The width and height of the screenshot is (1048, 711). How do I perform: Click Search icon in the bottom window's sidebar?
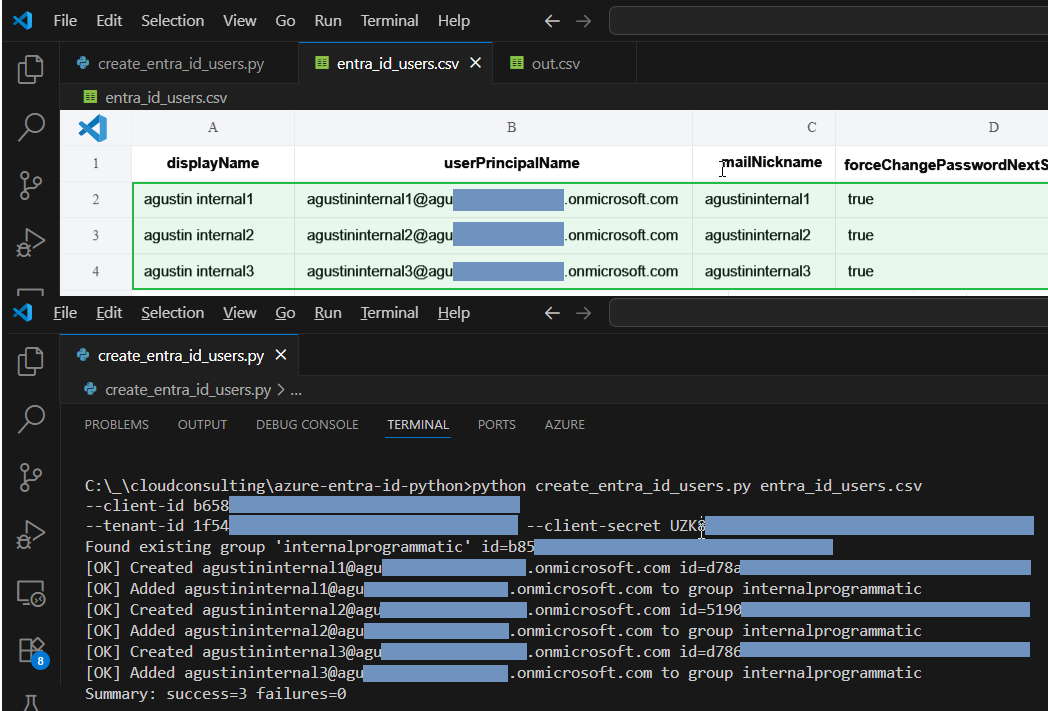[31, 418]
